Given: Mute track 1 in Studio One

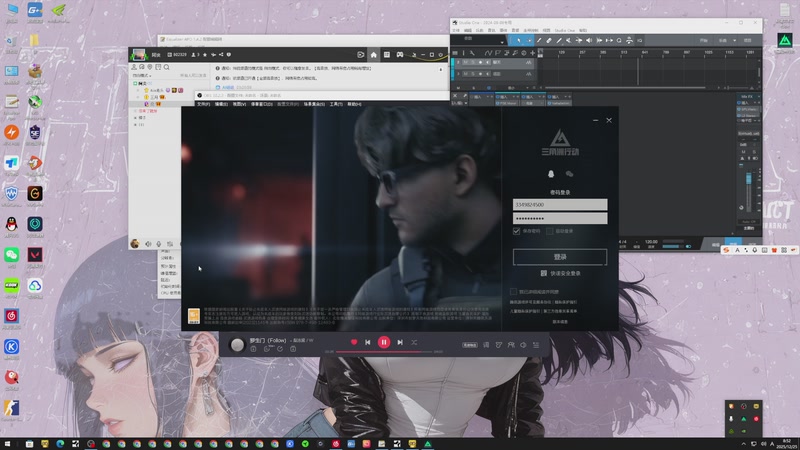Looking at the screenshot, I should coord(465,62).
